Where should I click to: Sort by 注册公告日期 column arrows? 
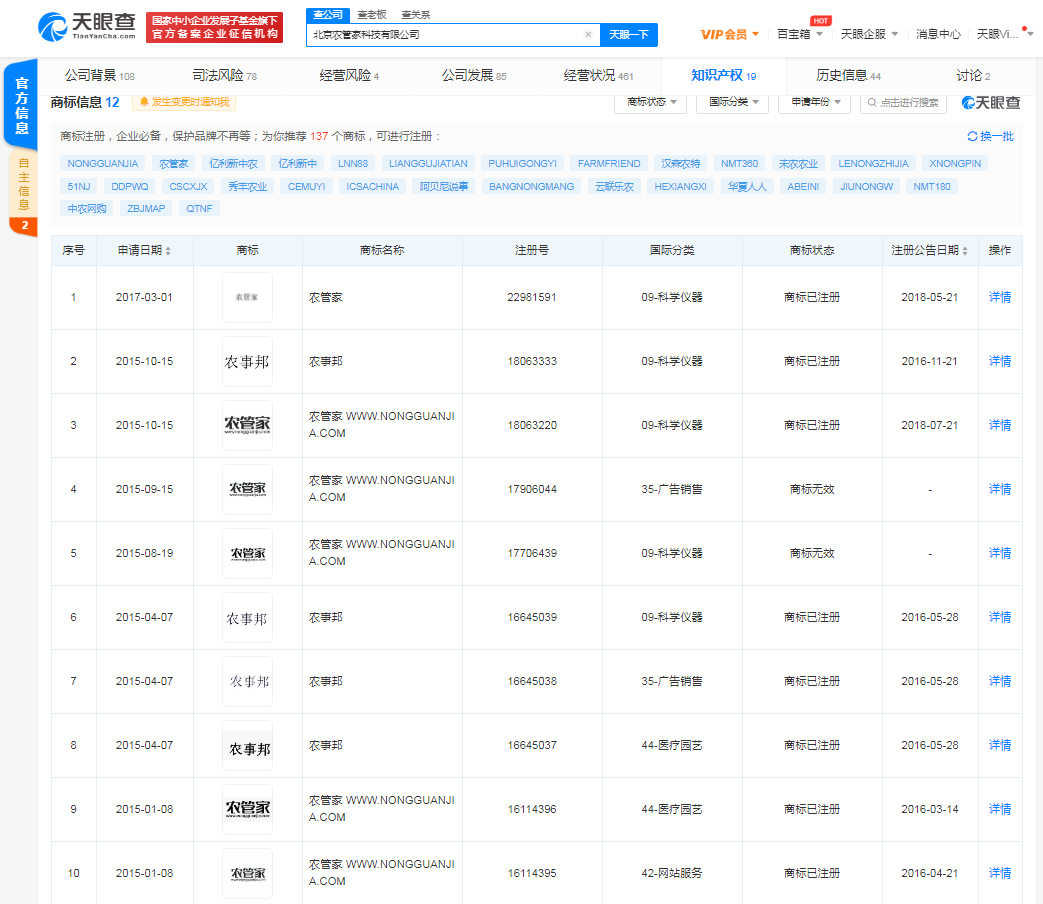tap(965, 251)
